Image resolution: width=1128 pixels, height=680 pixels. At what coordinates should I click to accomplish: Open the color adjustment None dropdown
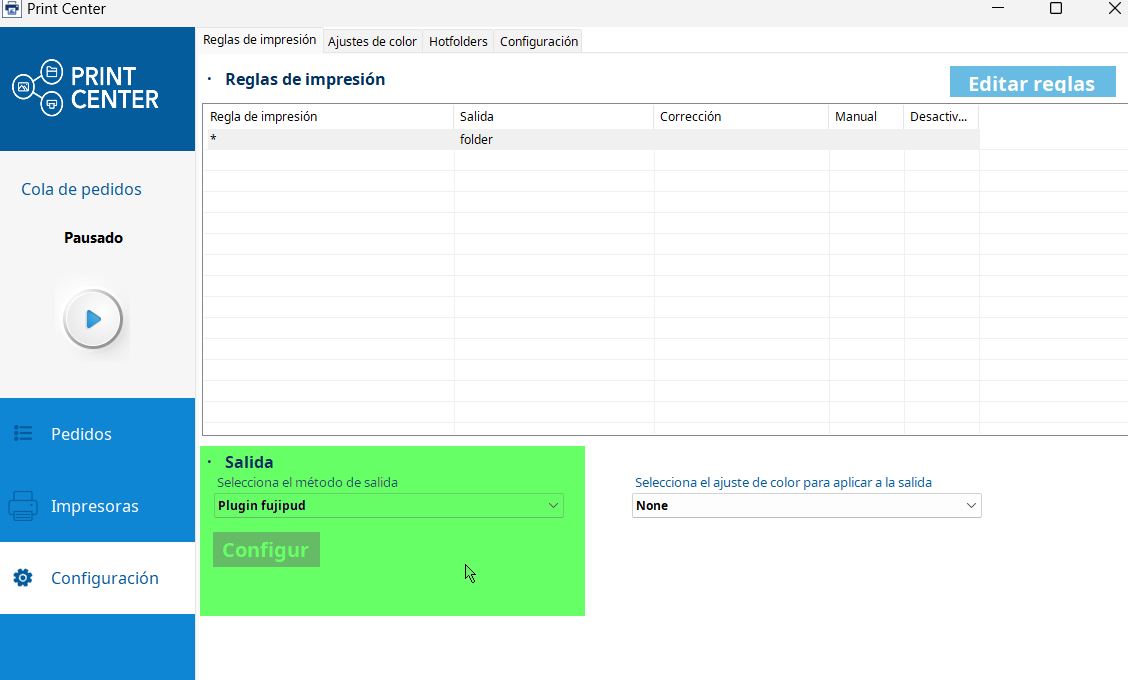[x=806, y=506]
